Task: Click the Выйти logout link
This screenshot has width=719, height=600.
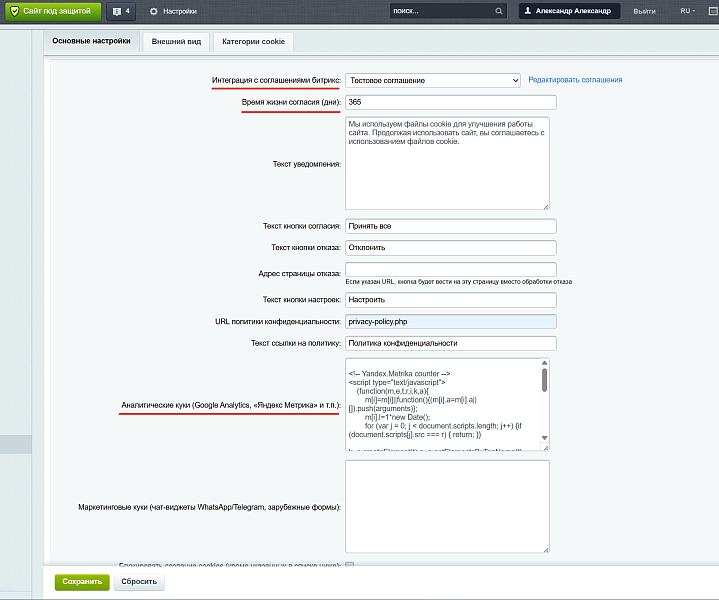Action: point(644,11)
